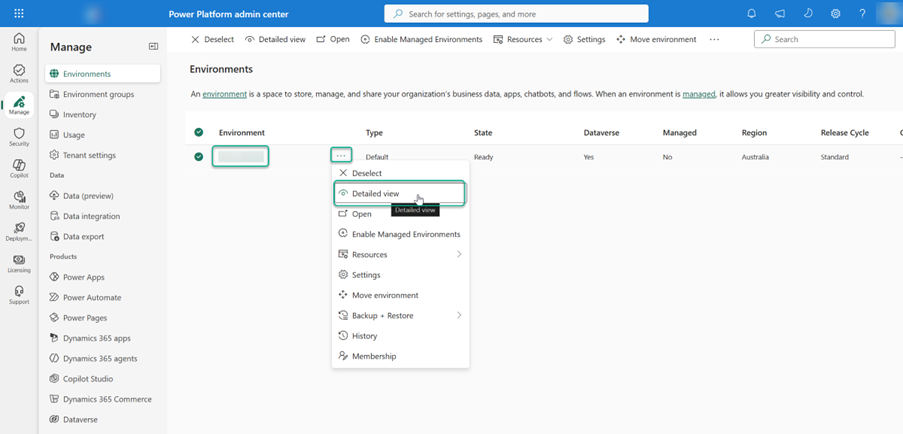
Task: Choose Enable Managed Environments in context menu
Action: pyautogui.click(x=400, y=234)
